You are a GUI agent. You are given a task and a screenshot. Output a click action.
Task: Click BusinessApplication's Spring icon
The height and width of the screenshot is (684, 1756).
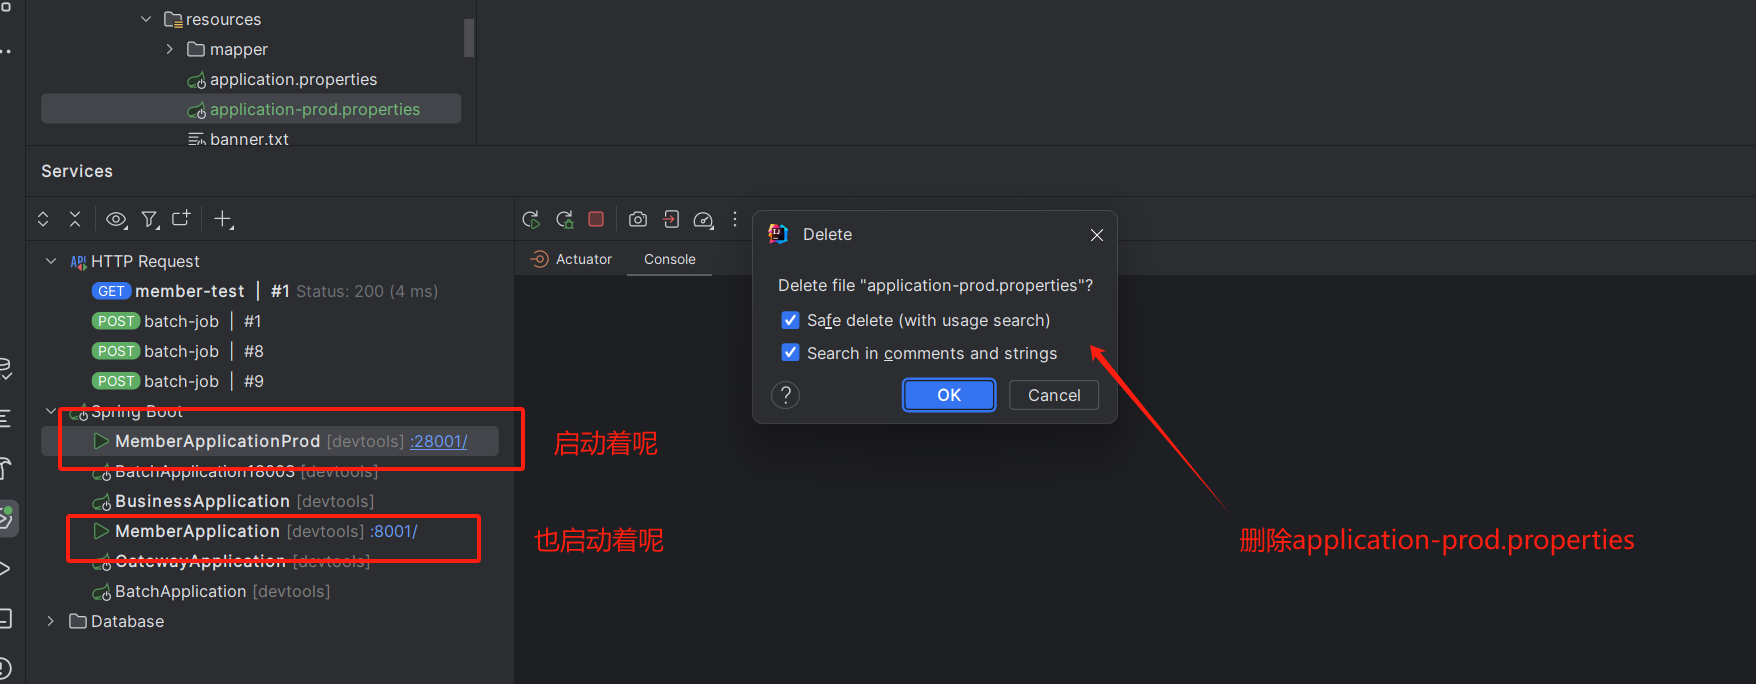pos(101,501)
